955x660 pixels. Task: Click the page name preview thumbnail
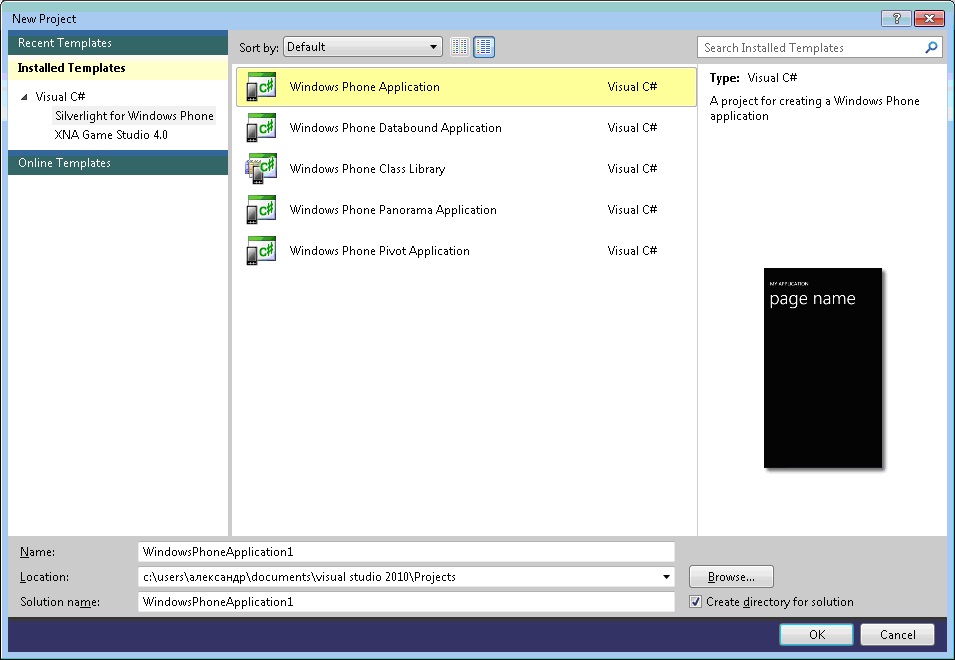click(823, 368)
